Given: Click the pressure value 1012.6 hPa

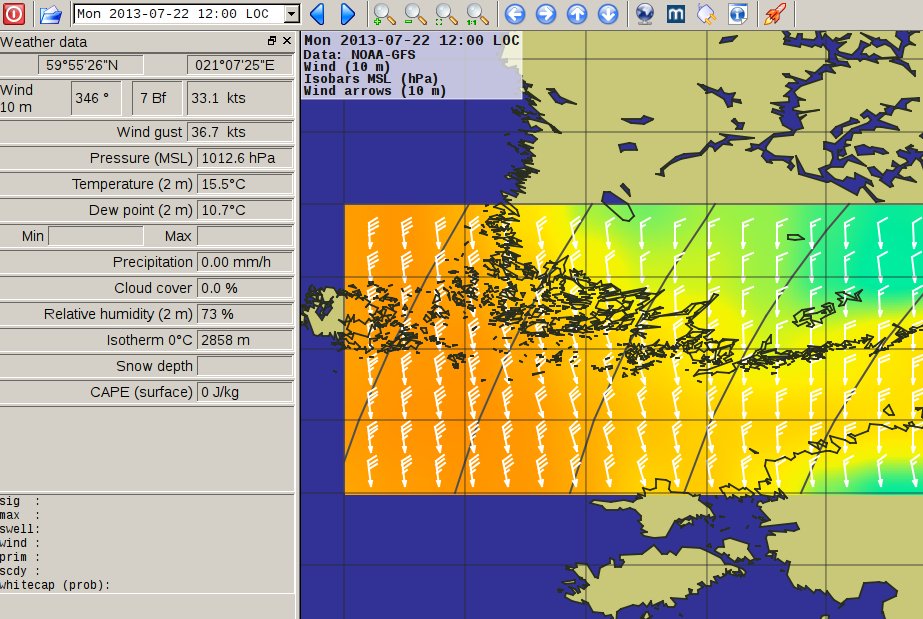Looking at the screenshot, I should [x=245, y=158].
